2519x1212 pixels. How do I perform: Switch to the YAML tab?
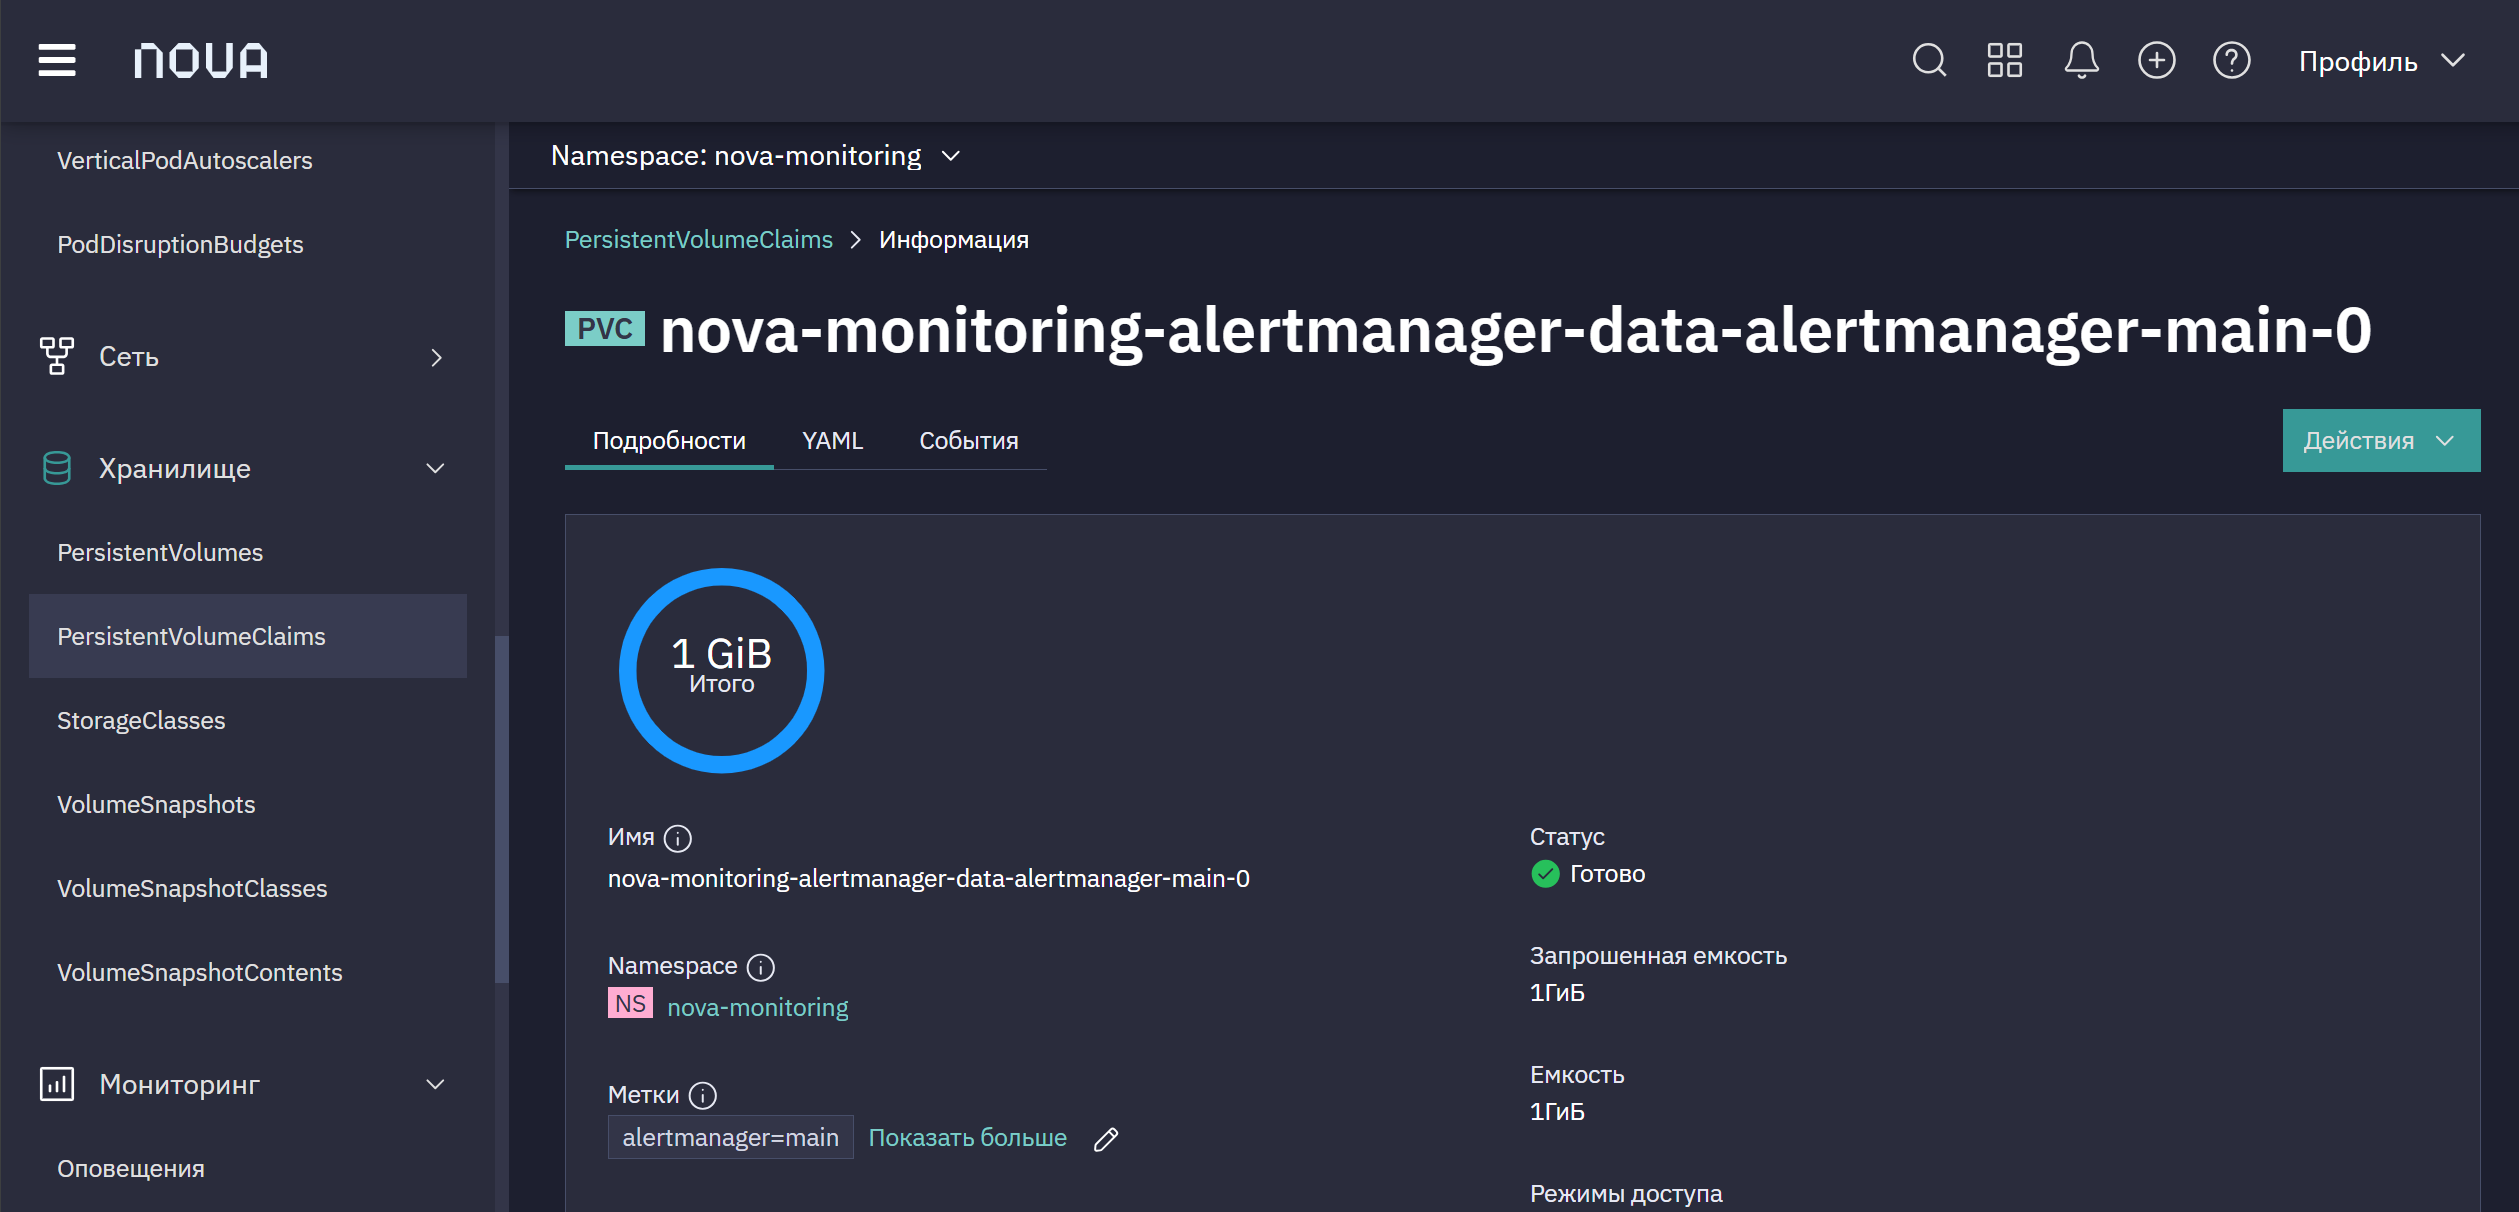click(832, 441)
